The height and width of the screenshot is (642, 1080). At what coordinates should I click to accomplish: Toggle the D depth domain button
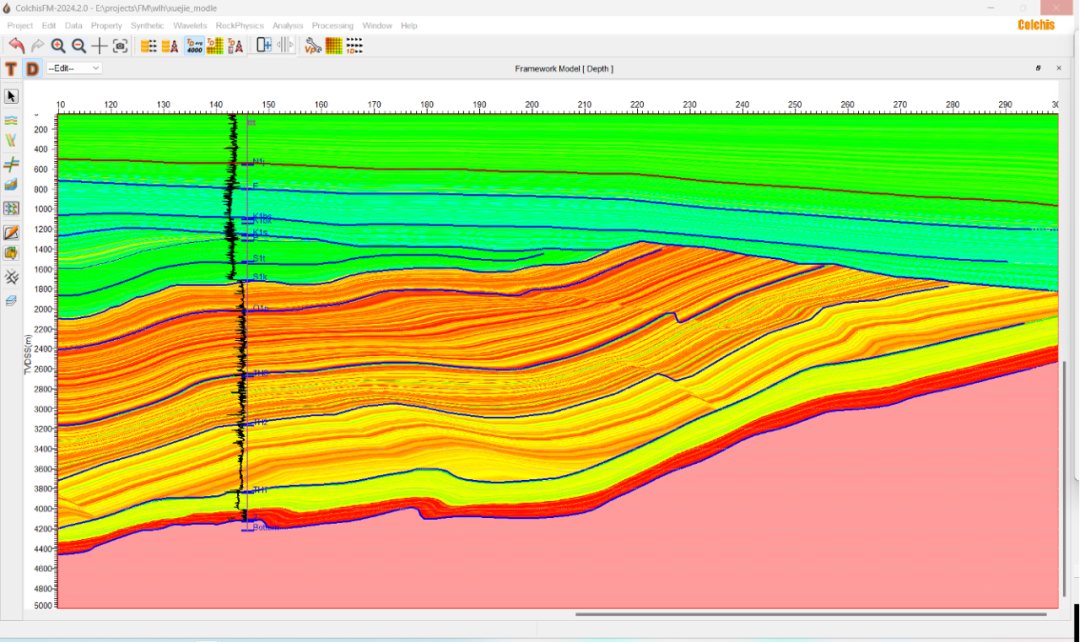(32, 68)
